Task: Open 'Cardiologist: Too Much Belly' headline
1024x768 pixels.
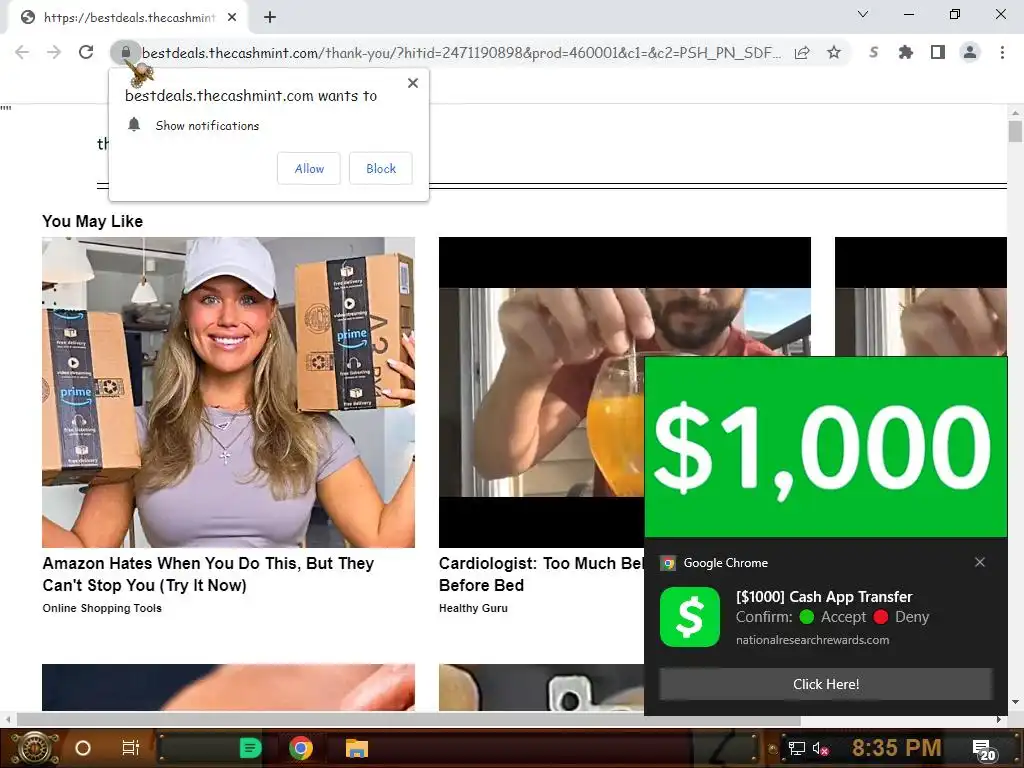Action: (541, 574)
